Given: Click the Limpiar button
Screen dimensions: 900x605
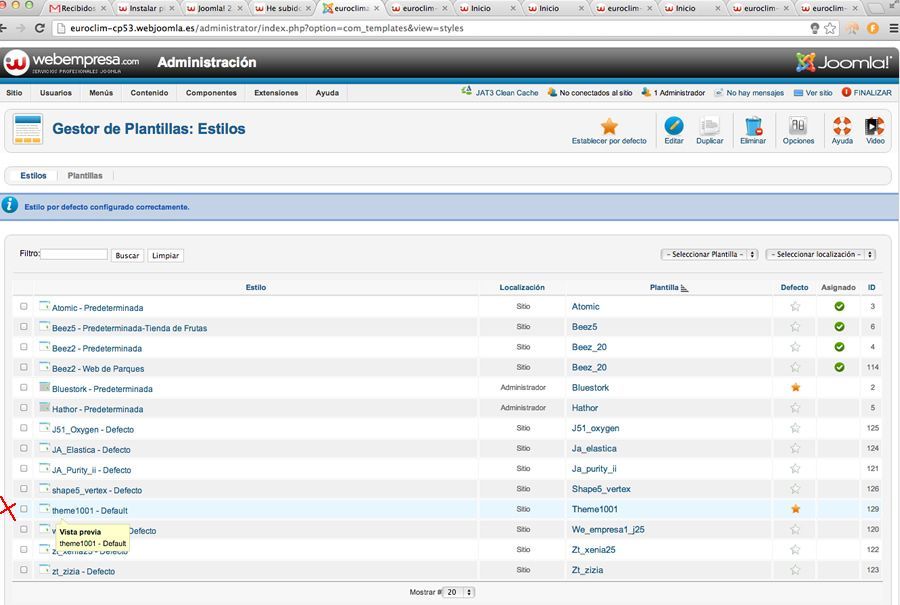Looking at the screenshot, I should click(x=165, y=255).
